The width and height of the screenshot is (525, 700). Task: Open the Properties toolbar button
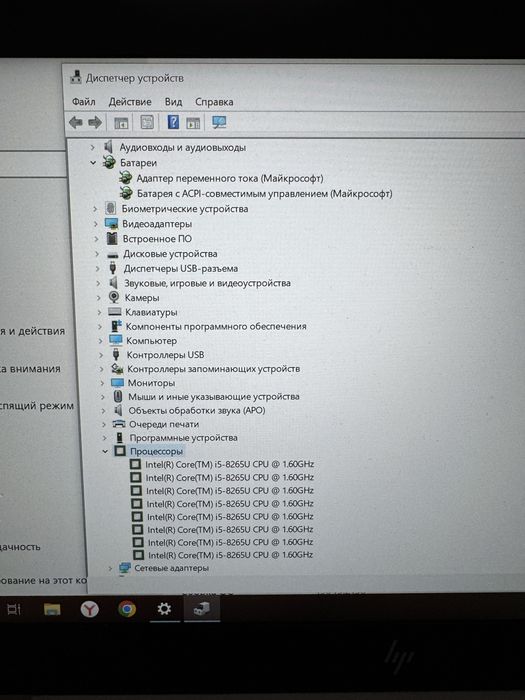point(147,122)
